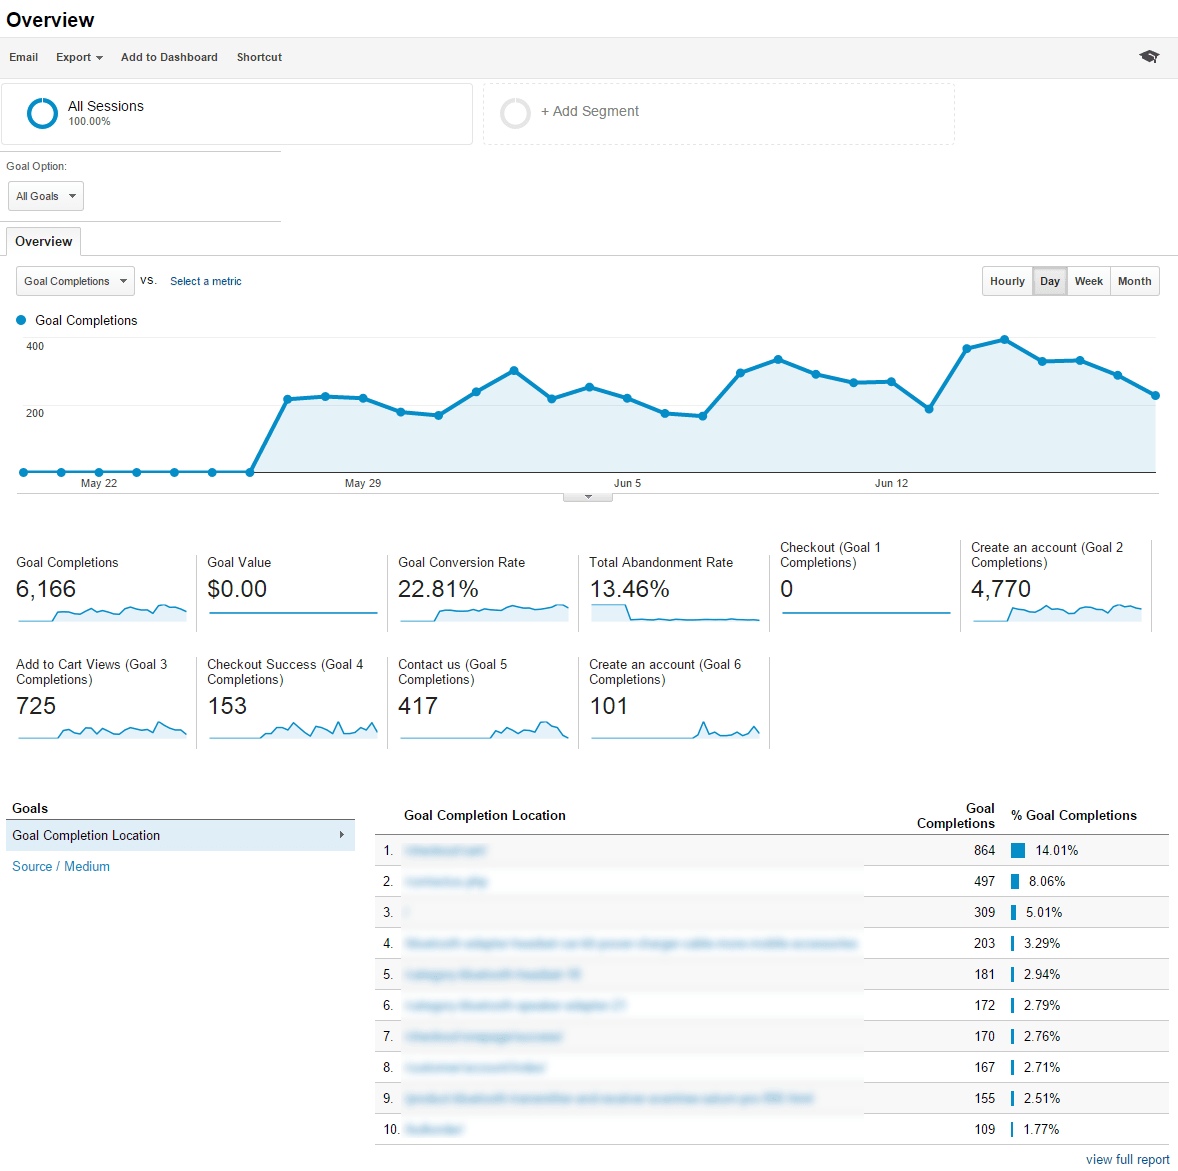
Task: Click the Select a metric link
Action: tap(205, 281)
